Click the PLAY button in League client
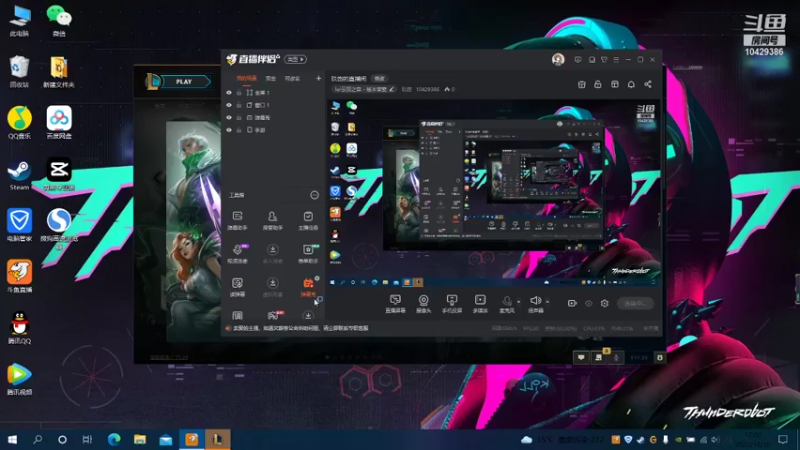 pyautogui.click(x=184, y=82)
